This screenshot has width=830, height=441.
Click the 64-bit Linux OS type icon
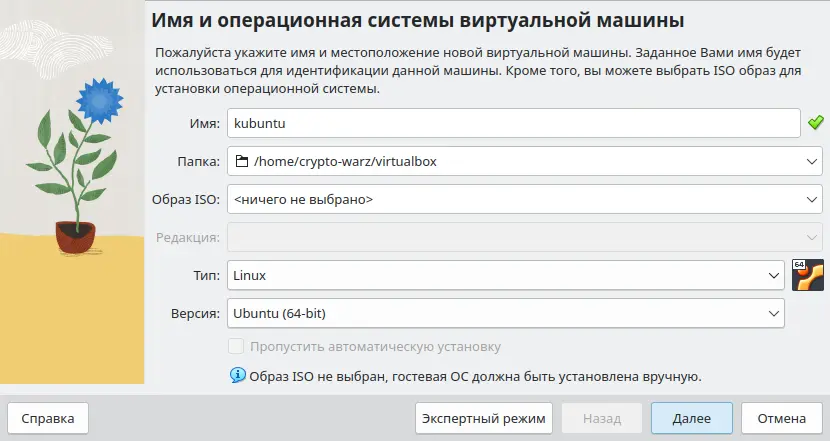pos(808,275)
